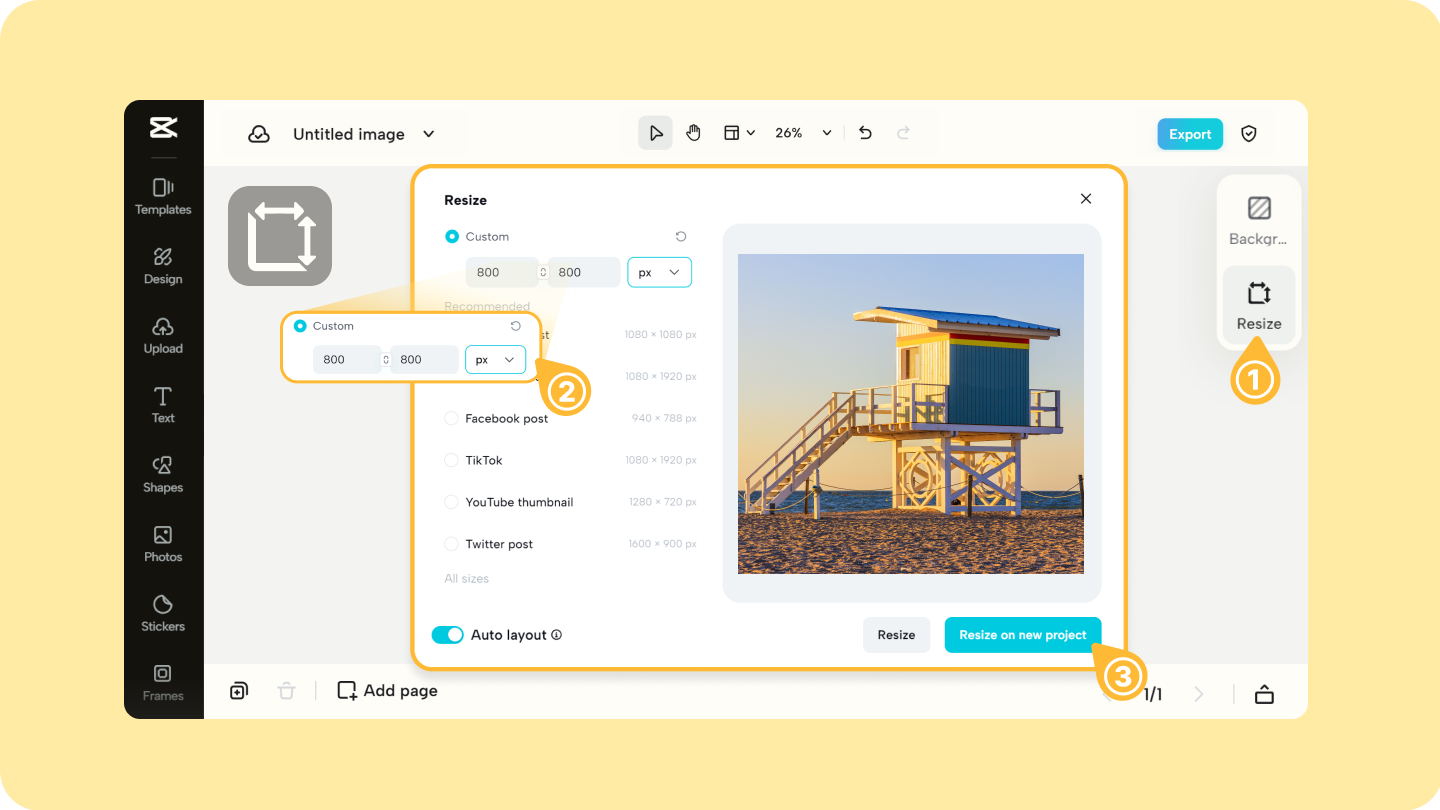Viewport: 1440px width, 810px height.
Task: Click the CapCut logo icon
Action: click(163, 128)
